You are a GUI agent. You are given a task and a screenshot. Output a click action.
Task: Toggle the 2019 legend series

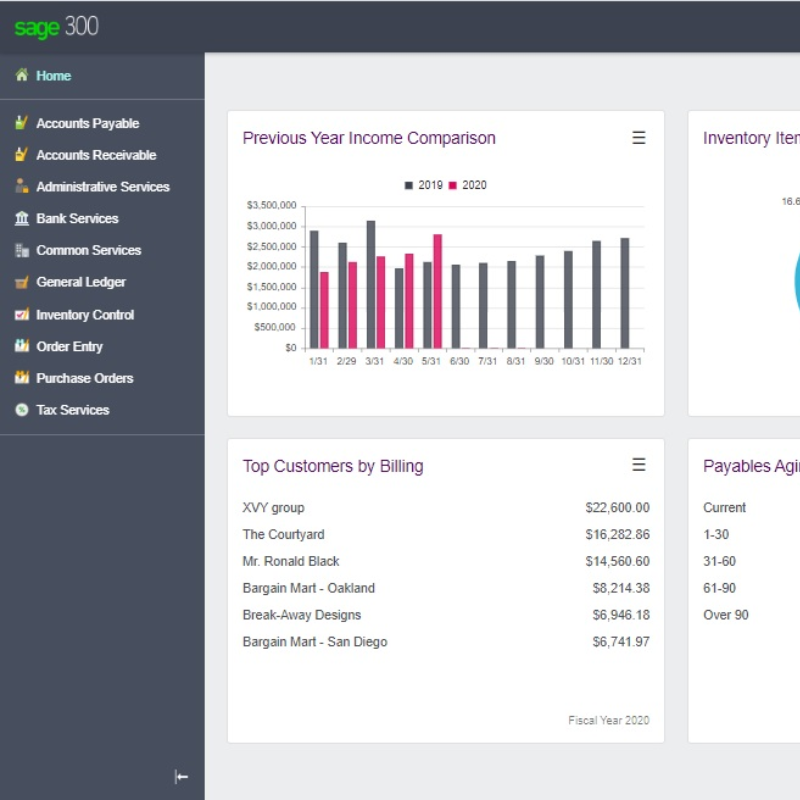424,185
